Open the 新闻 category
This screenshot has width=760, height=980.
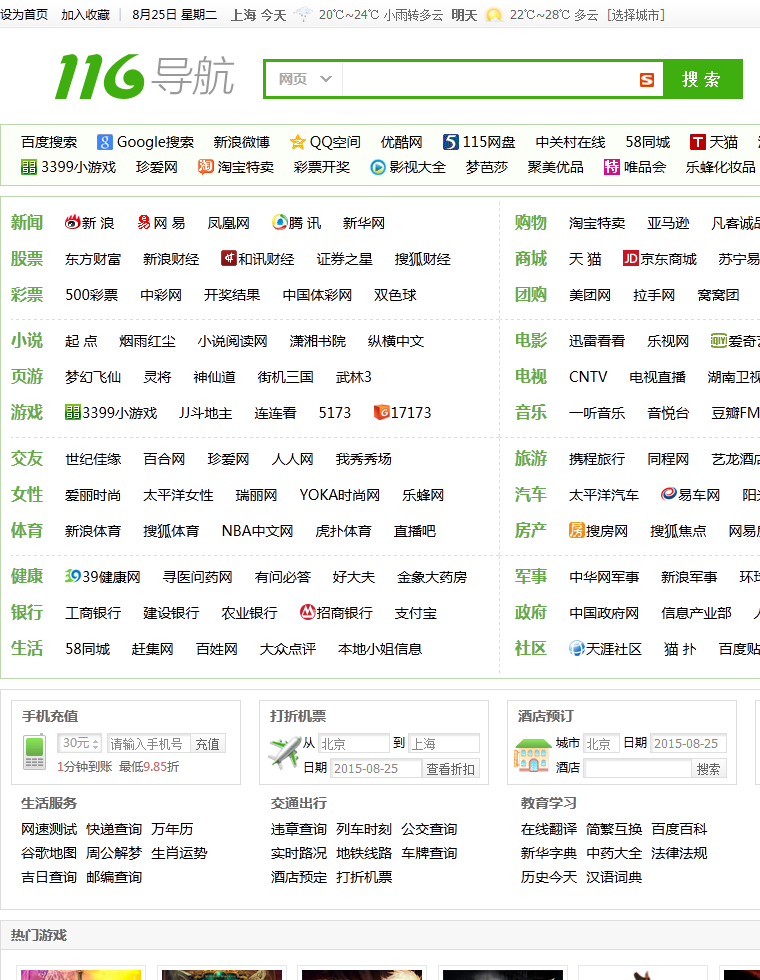click(27, 222)
